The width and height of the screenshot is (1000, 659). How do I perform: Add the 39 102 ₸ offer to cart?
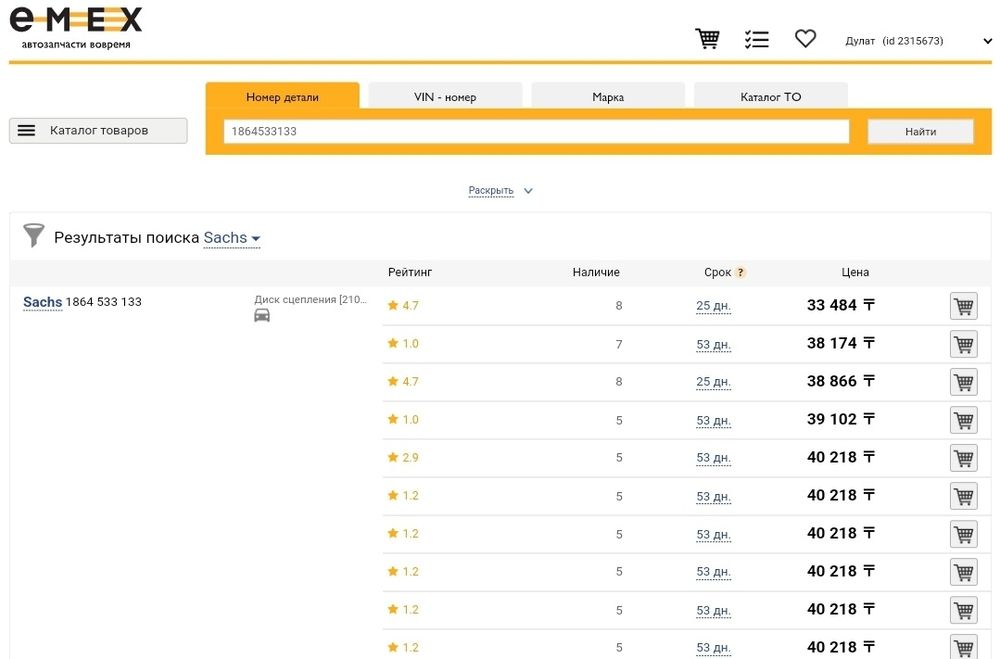tap(963, 420)
